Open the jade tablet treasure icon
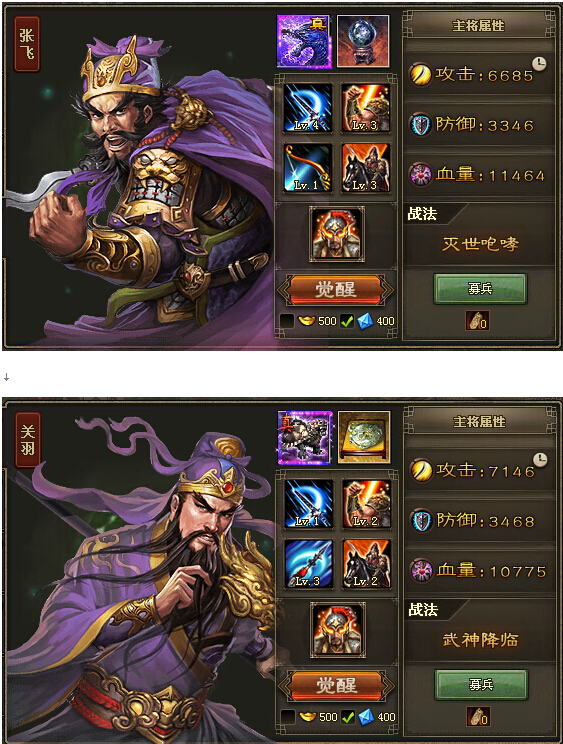The image size is (563, 744). click(364, 437)
